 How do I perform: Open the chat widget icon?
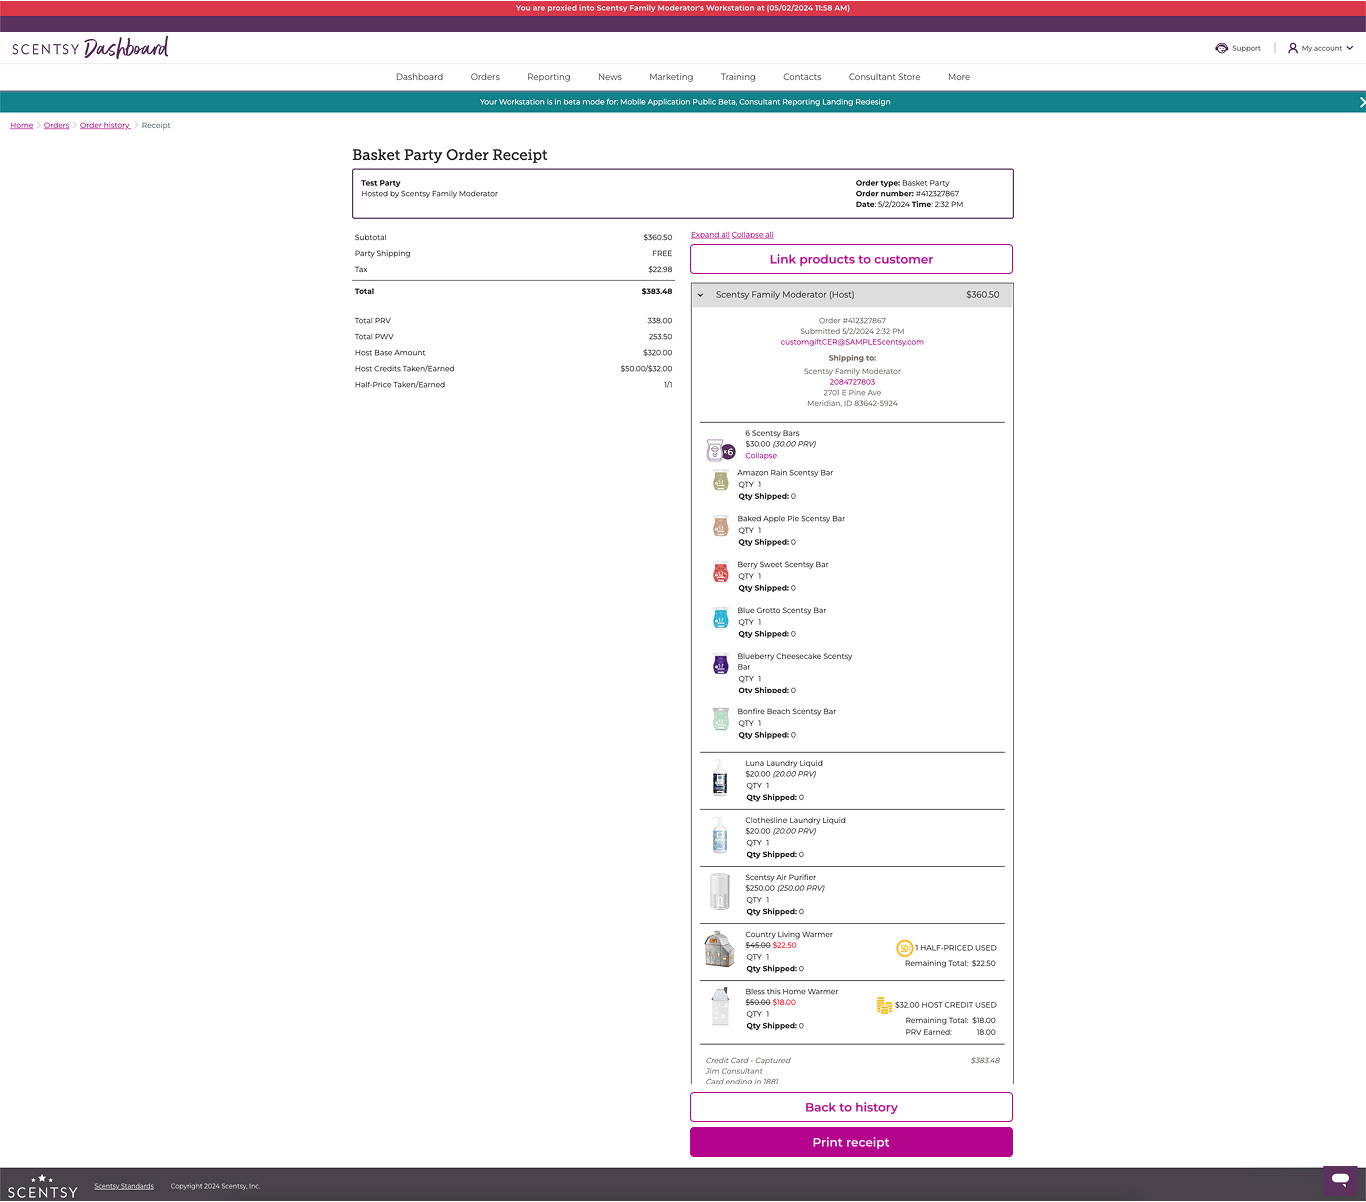coord(1340,1180)
